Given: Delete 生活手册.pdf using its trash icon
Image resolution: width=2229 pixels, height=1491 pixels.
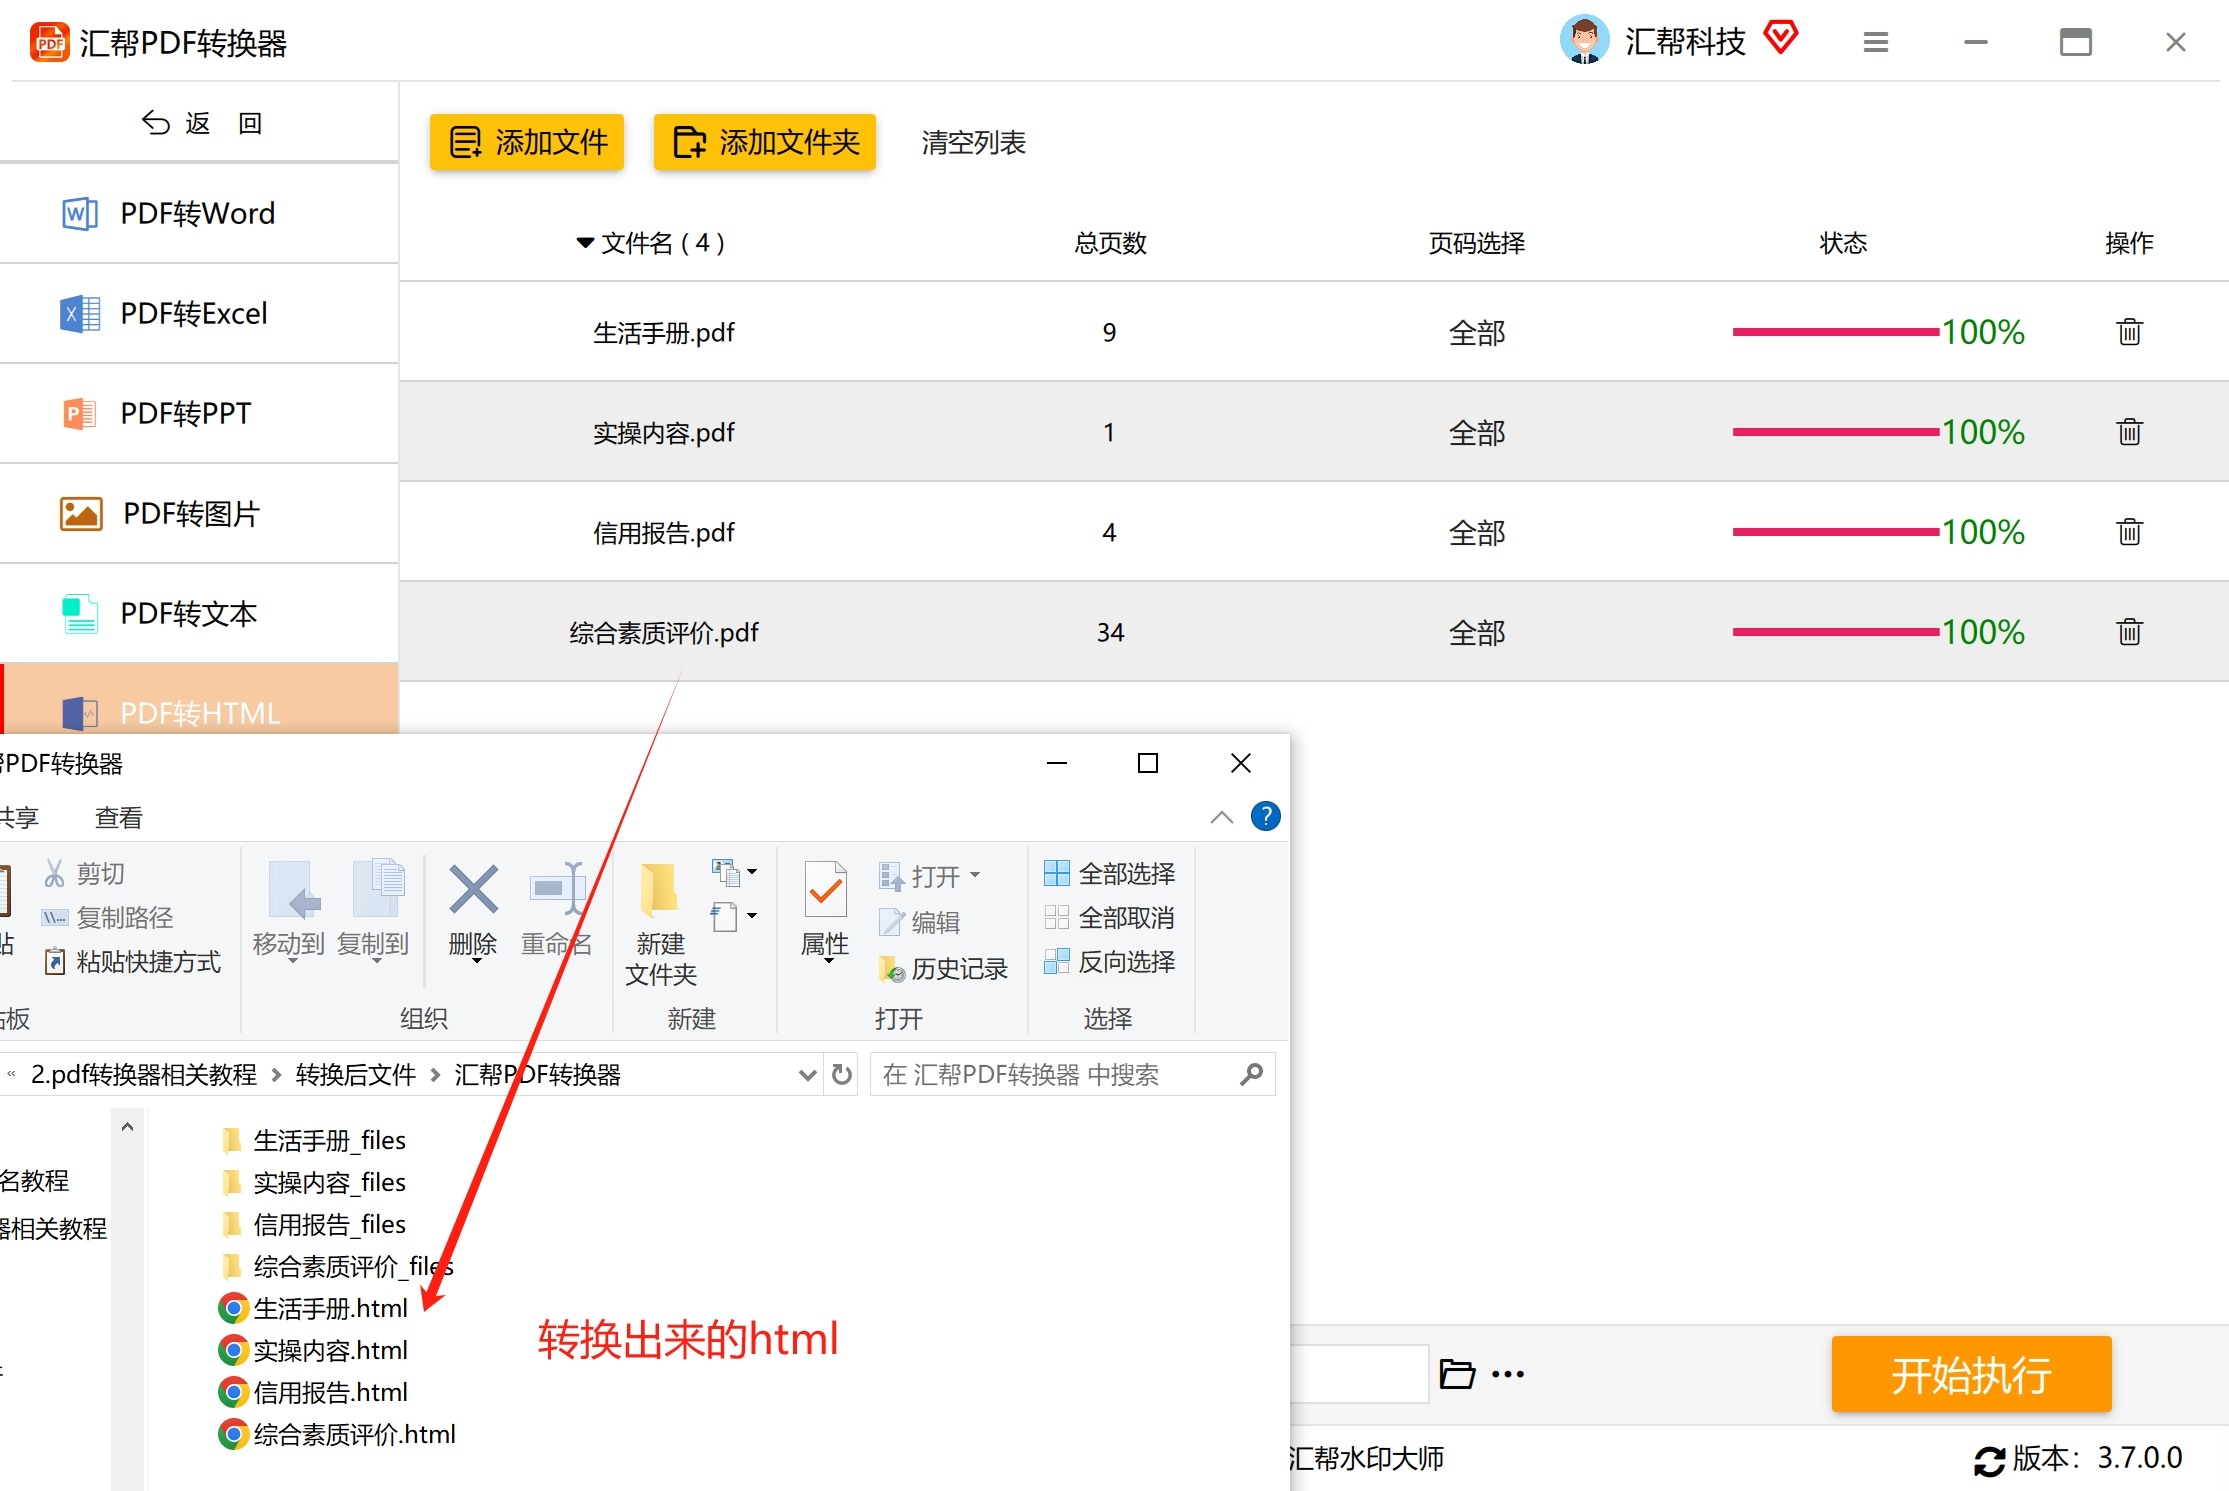Looking at the screenshot, I should 2129,332.
